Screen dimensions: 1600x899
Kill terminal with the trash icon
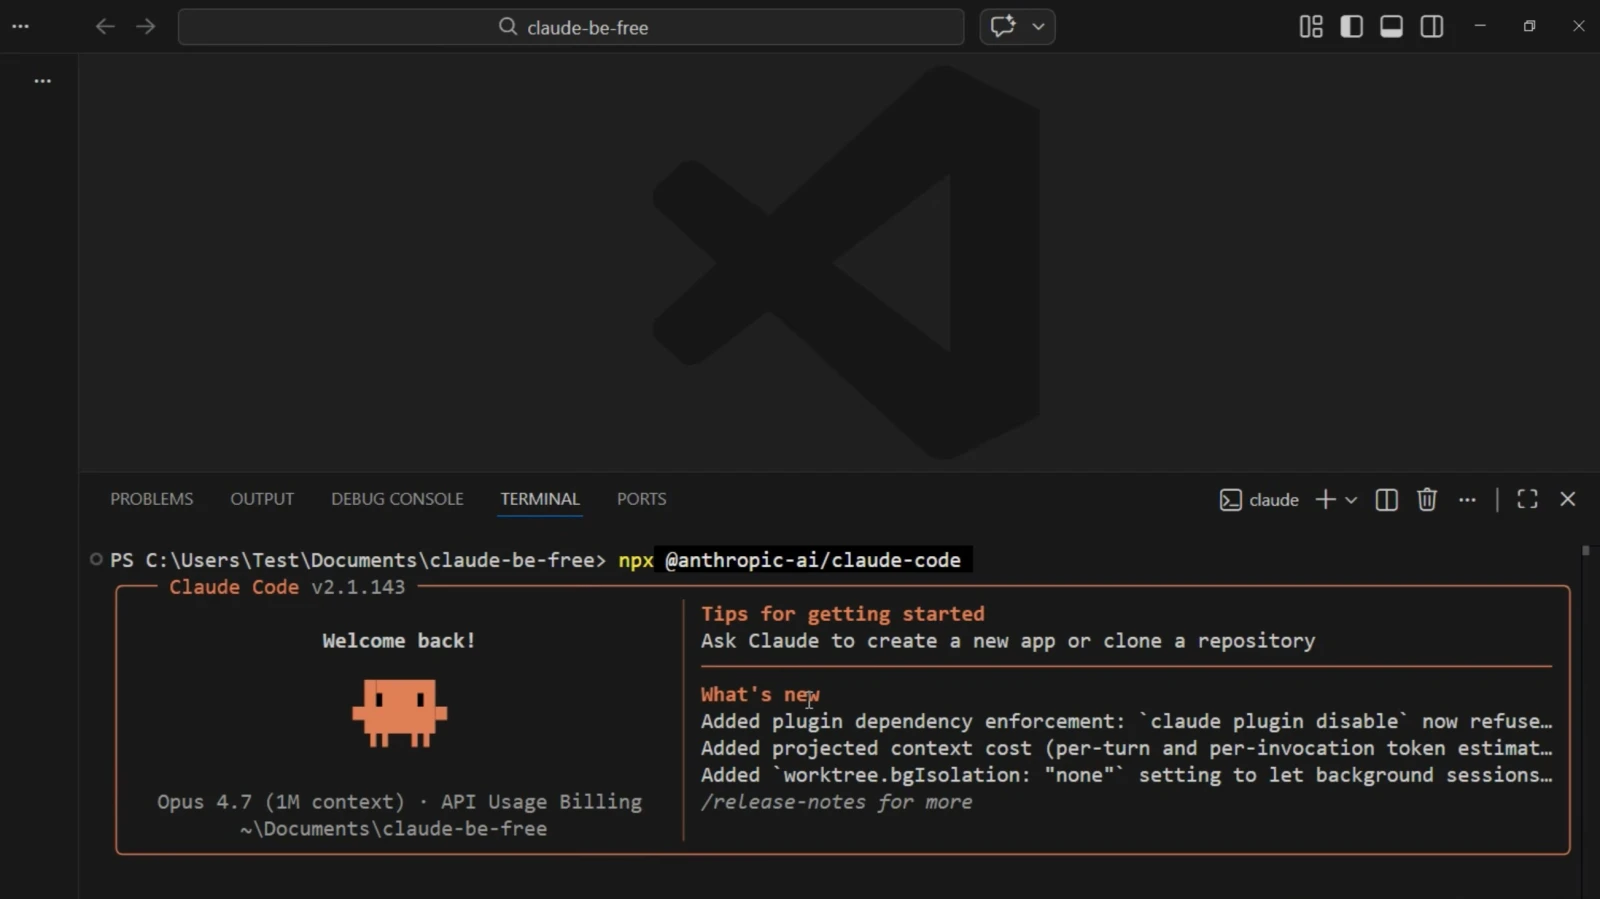[x=1427, y=500]
